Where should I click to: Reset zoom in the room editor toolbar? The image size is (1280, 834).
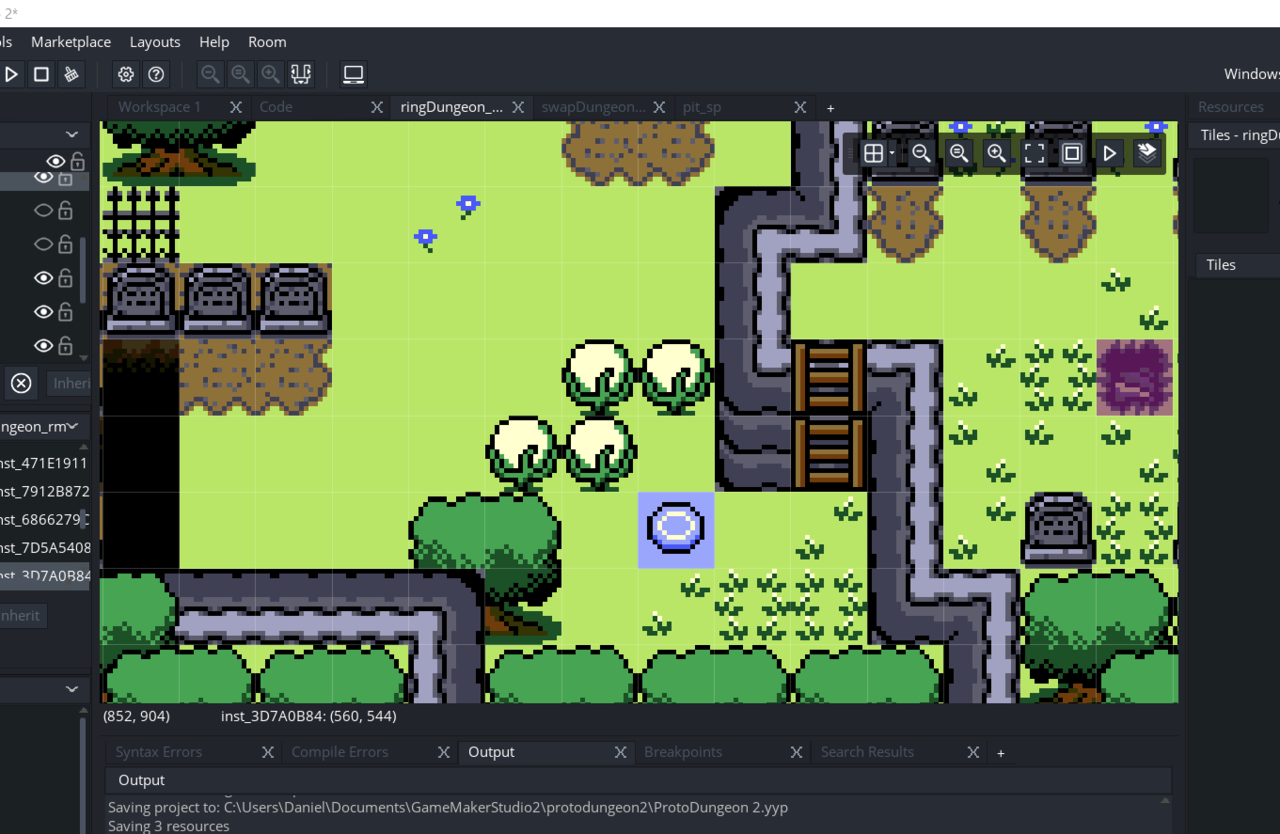[x=959, y=153]
